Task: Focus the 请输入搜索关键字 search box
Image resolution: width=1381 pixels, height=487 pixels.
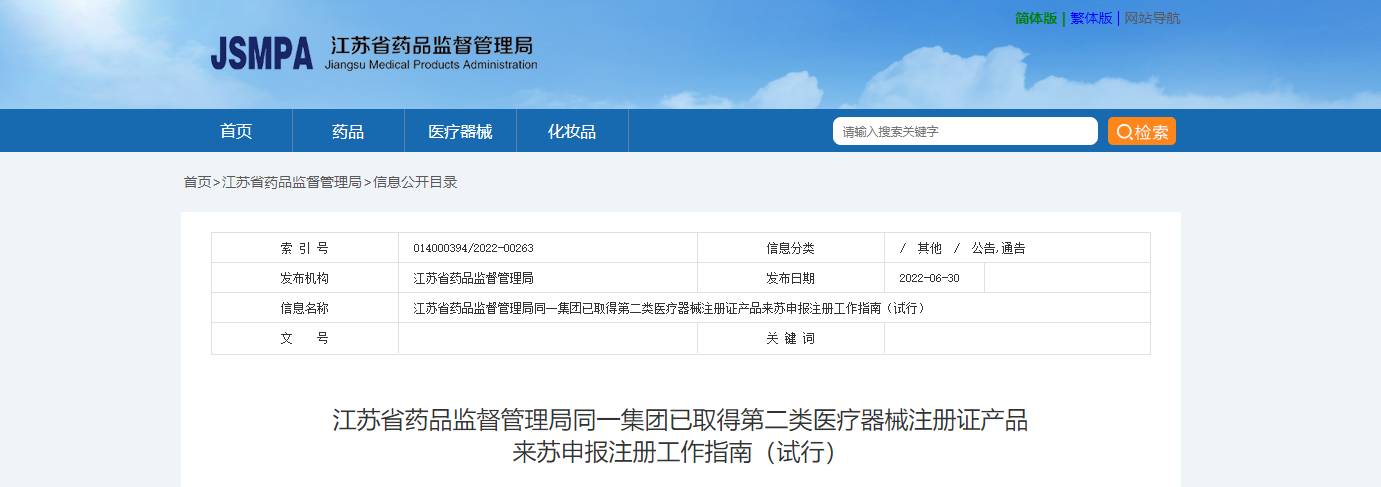Action: 964,131
